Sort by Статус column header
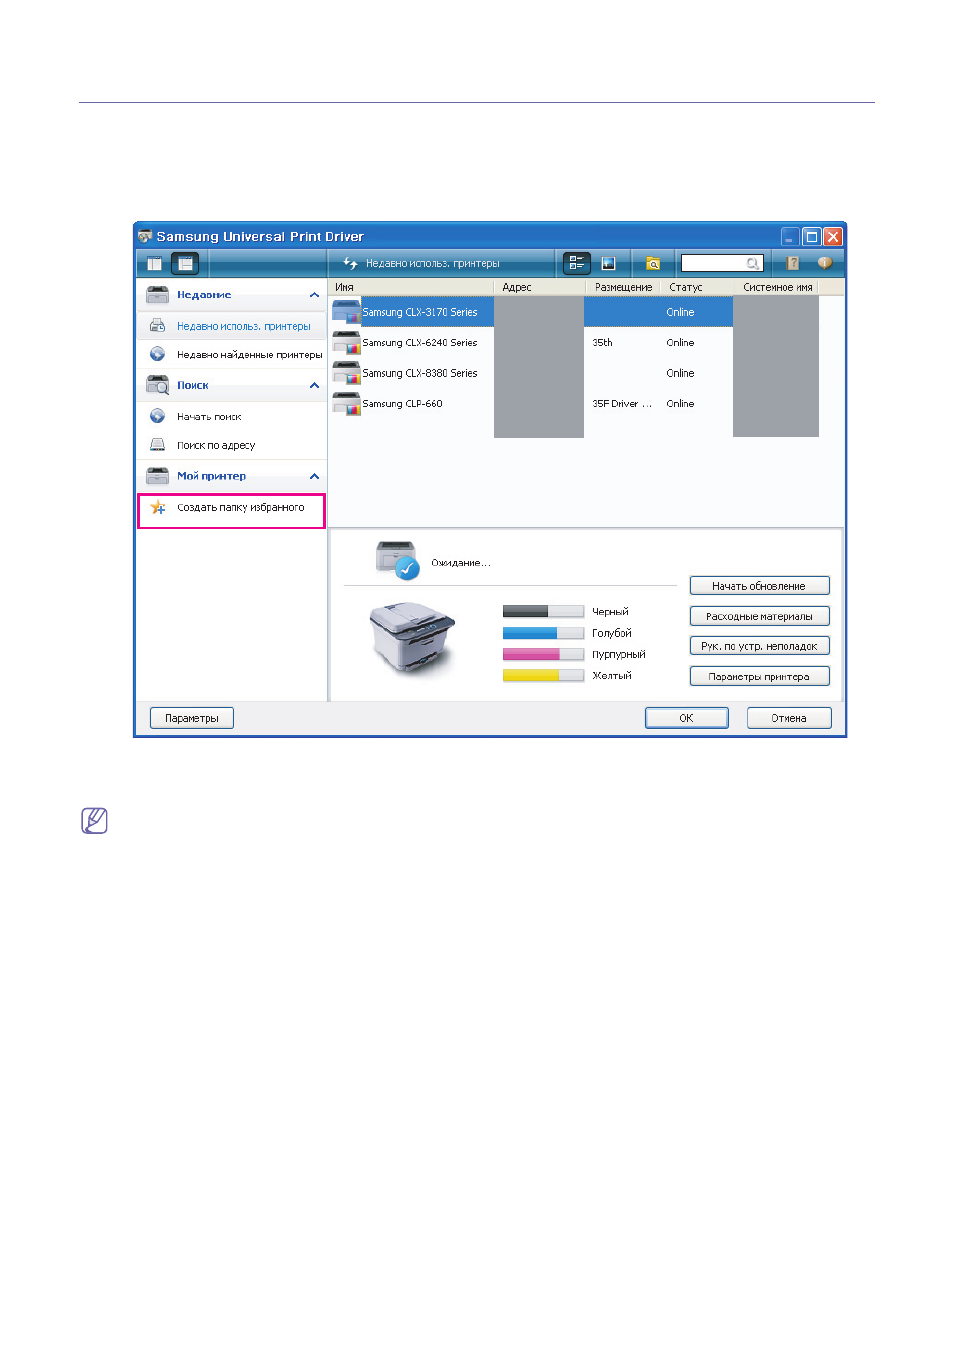954x1348 pixels. point(697,287)
